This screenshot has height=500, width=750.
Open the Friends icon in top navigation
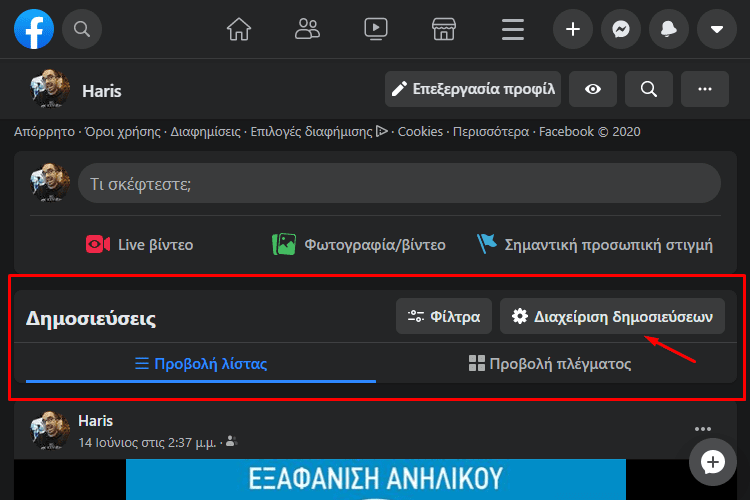(307, 29)
